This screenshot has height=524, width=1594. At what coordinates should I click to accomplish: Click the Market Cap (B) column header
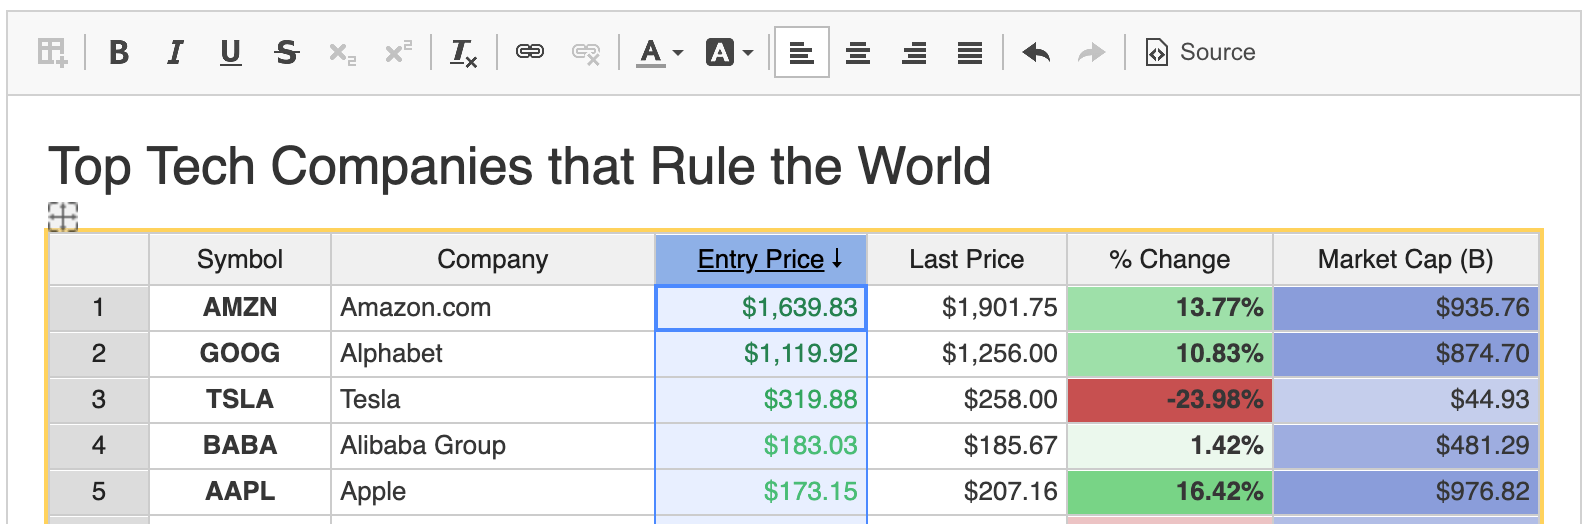1406,260
